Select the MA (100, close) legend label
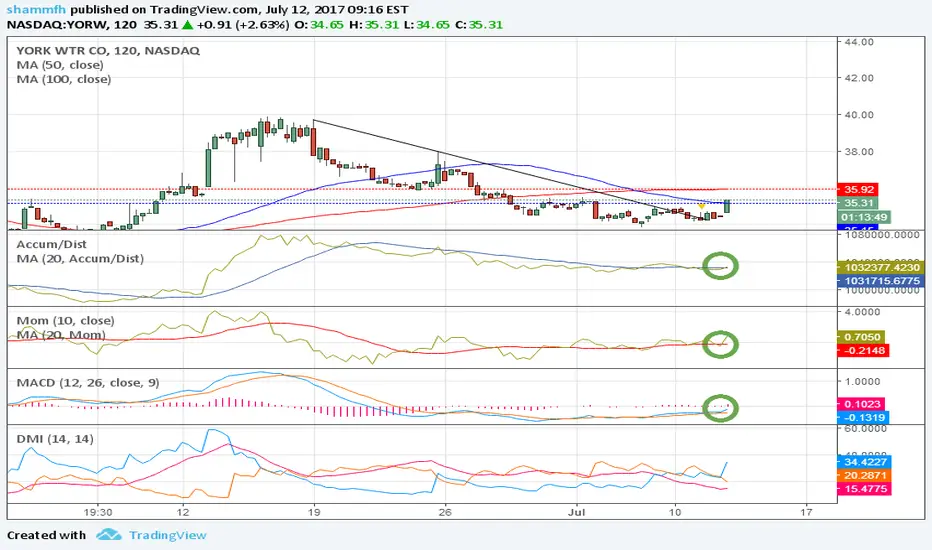932x550 pixels. (64, 79)
